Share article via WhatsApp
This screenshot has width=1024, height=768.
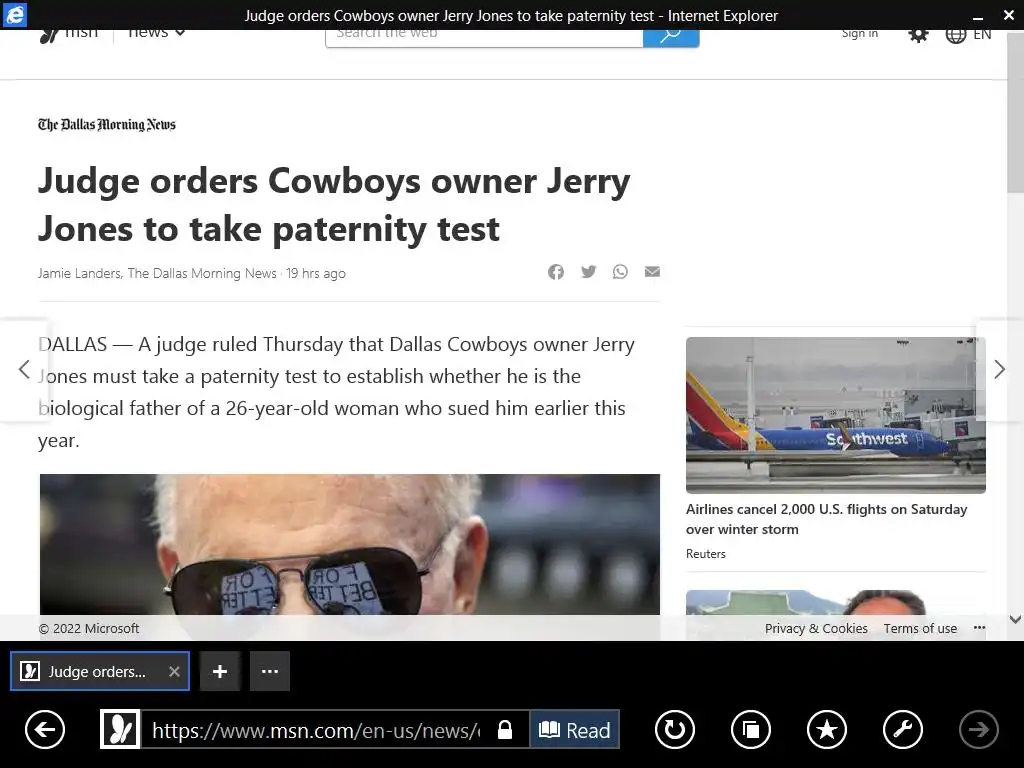[x=620, y=272]
